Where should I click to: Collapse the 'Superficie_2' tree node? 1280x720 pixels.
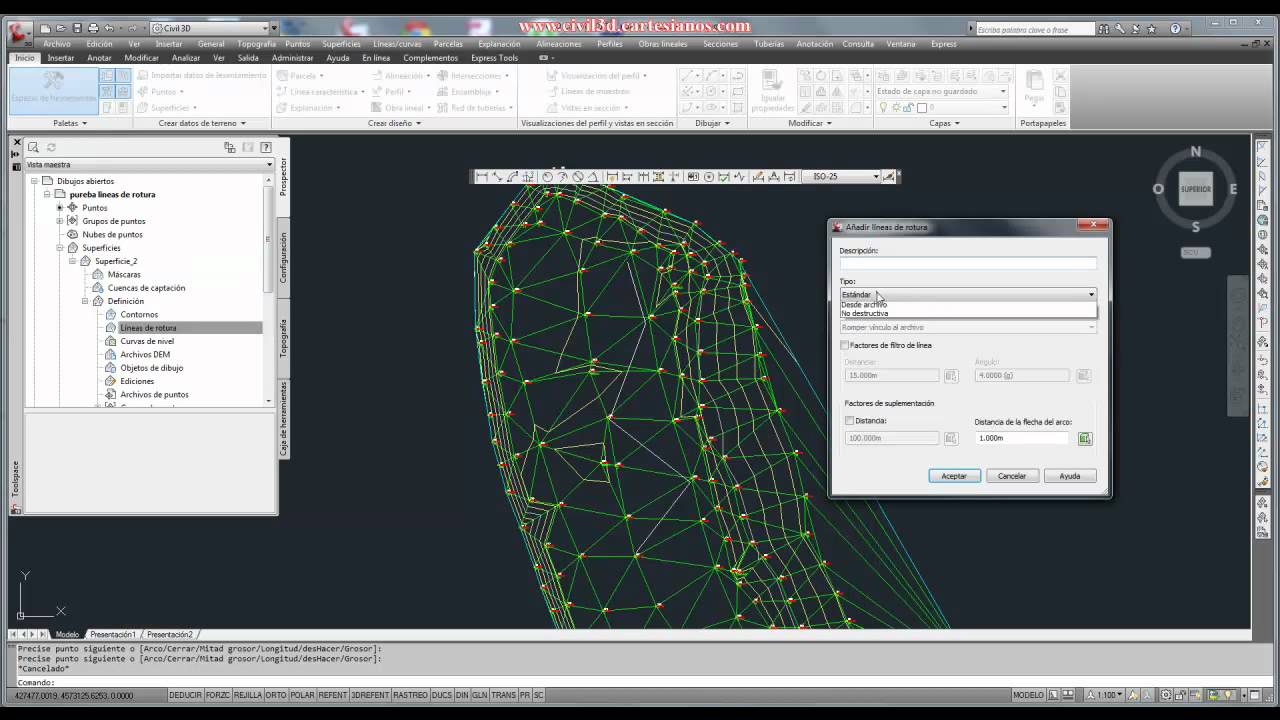(73, 261)
